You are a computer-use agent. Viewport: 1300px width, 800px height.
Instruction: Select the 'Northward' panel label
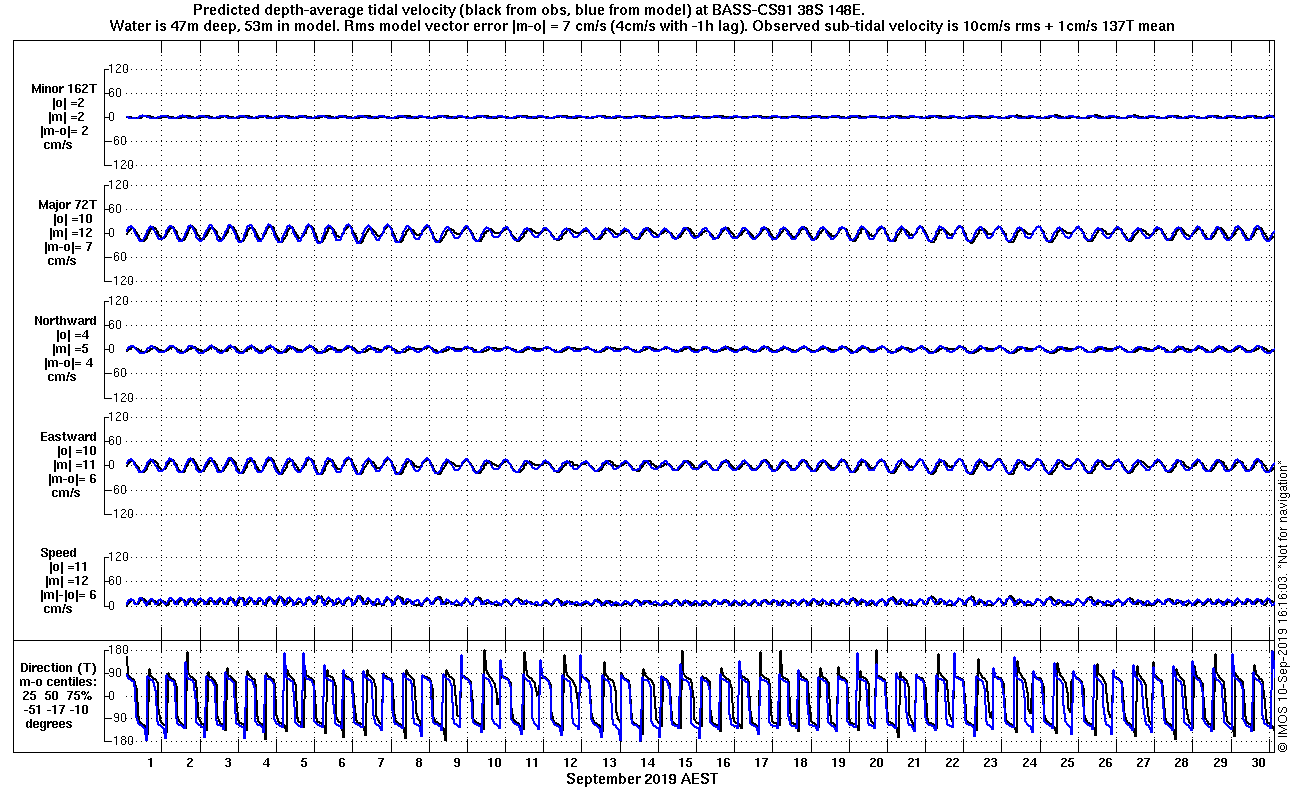pos(65,321)
